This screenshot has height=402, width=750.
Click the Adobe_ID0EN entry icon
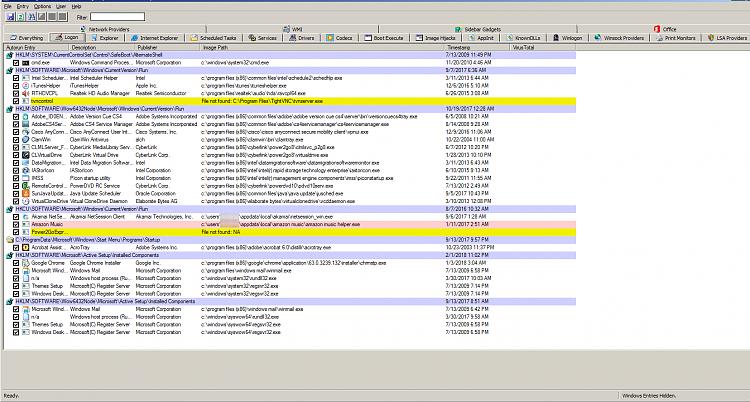click(x=25, y=116)
